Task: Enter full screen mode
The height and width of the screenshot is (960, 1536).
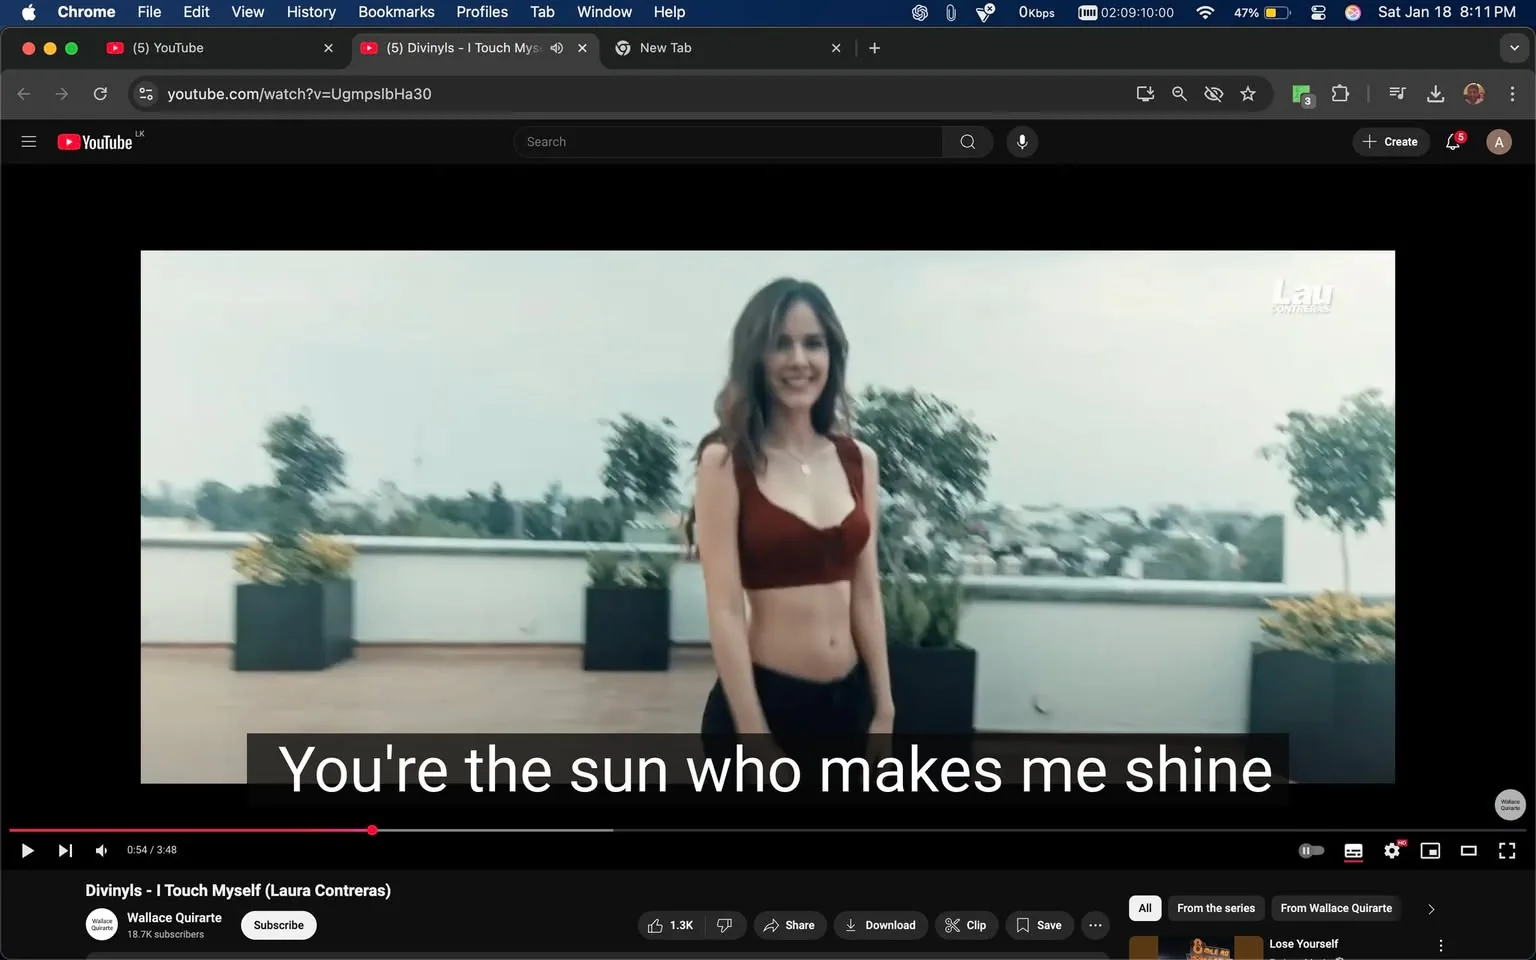Action: point(1506,850)
